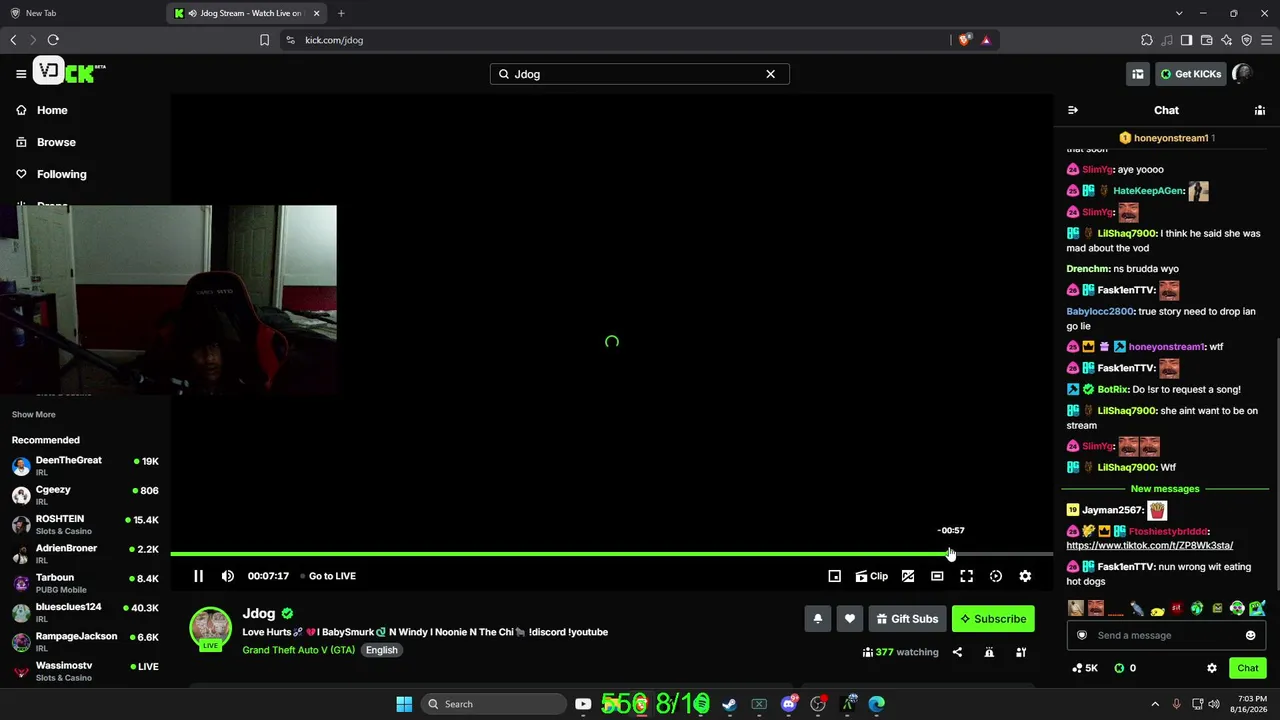
Task: Toggle mini player mode in video controls
Action: pos(835,576)
